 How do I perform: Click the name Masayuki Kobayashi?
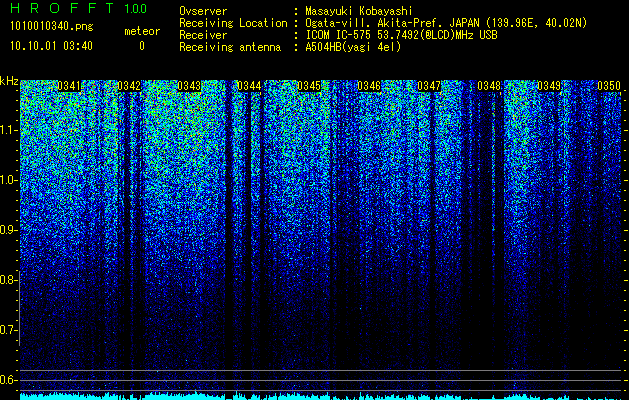click(x=359, y=11)
